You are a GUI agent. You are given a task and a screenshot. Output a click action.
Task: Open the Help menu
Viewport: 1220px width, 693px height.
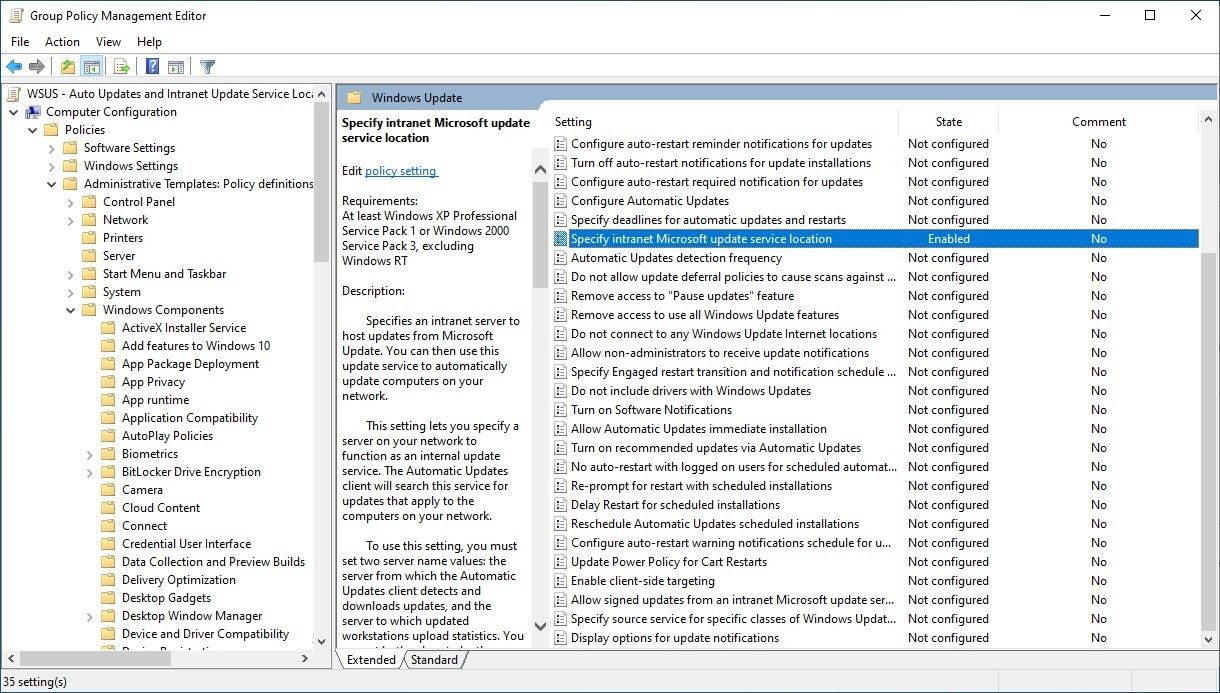click(149, 42)
